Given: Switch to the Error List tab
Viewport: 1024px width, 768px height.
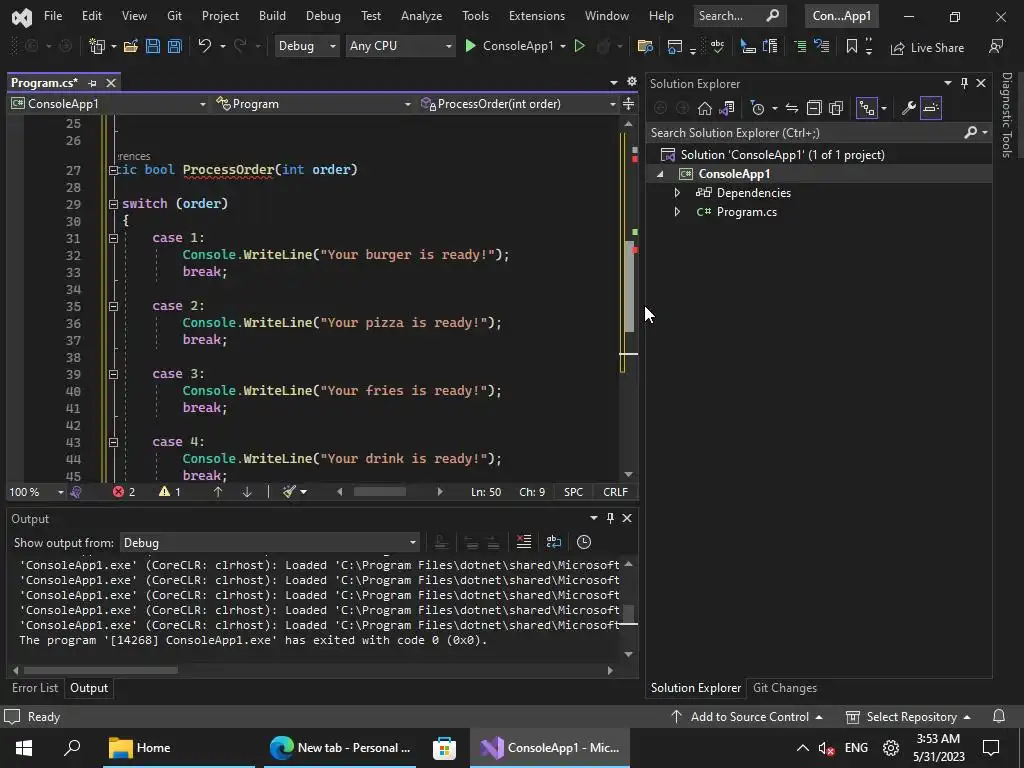Looking at the screenshot, I should tap(35, 688).
